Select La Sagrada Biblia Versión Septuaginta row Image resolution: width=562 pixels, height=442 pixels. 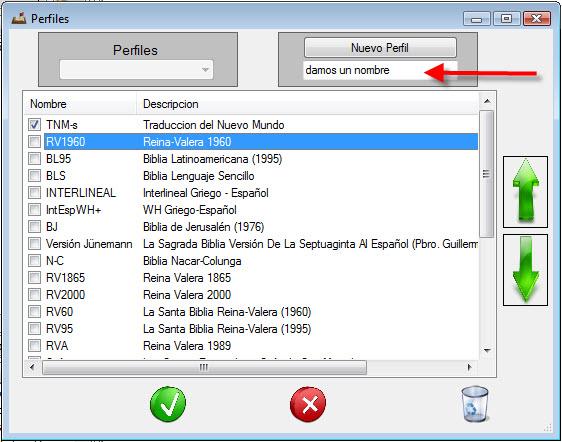[251, 244]
